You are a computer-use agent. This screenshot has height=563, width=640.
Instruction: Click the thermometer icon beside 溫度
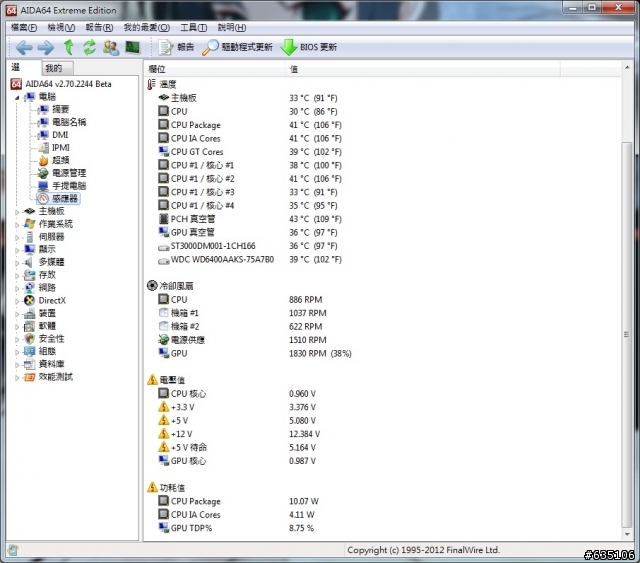point(151,85)
